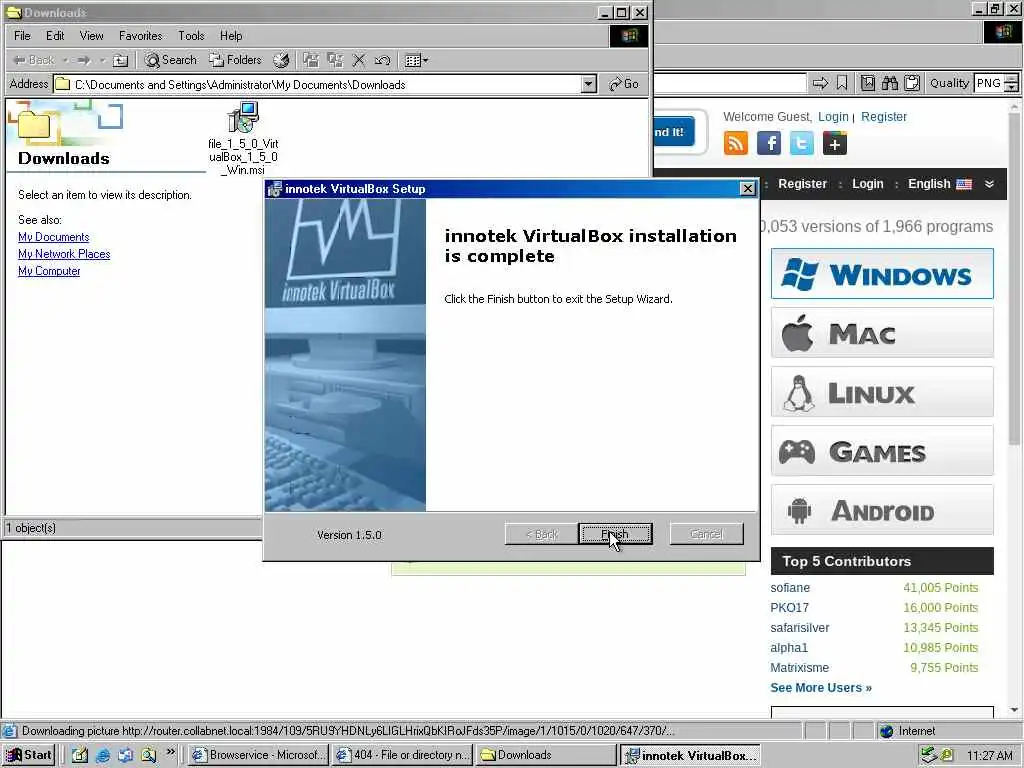
Task: Click the Quality PNG value field
Action: [989, 83]
